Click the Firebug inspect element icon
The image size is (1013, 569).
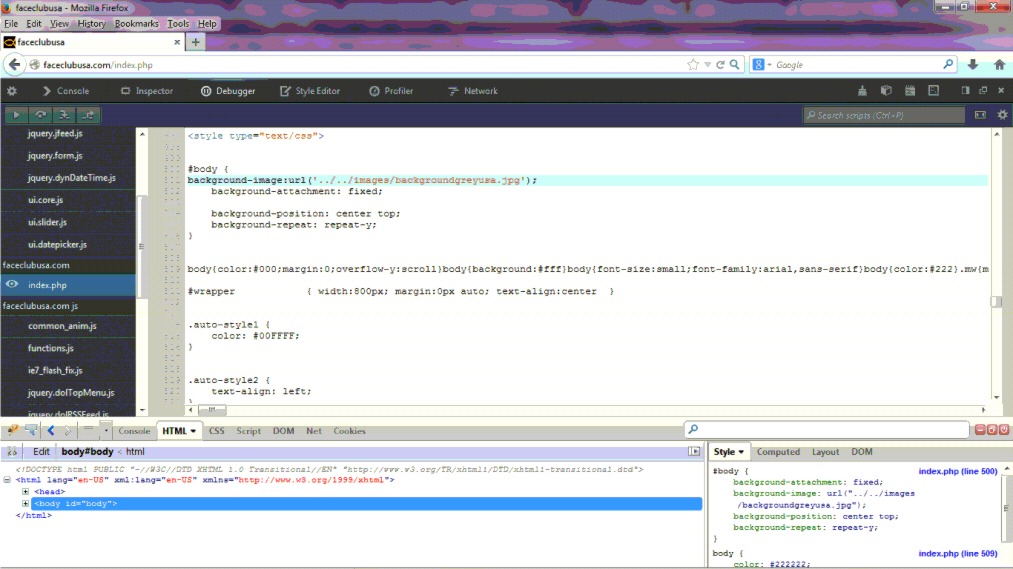[x=32, y=431]
